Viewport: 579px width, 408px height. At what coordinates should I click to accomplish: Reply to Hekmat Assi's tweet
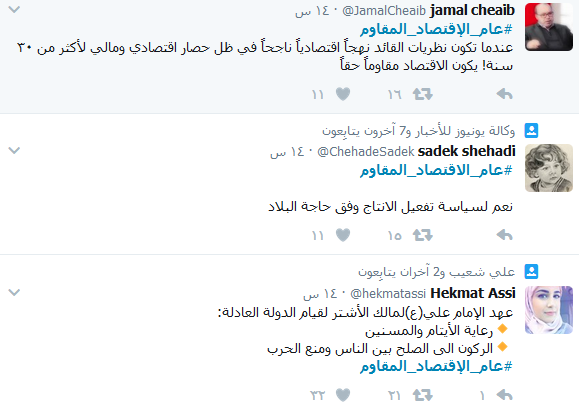504,395
